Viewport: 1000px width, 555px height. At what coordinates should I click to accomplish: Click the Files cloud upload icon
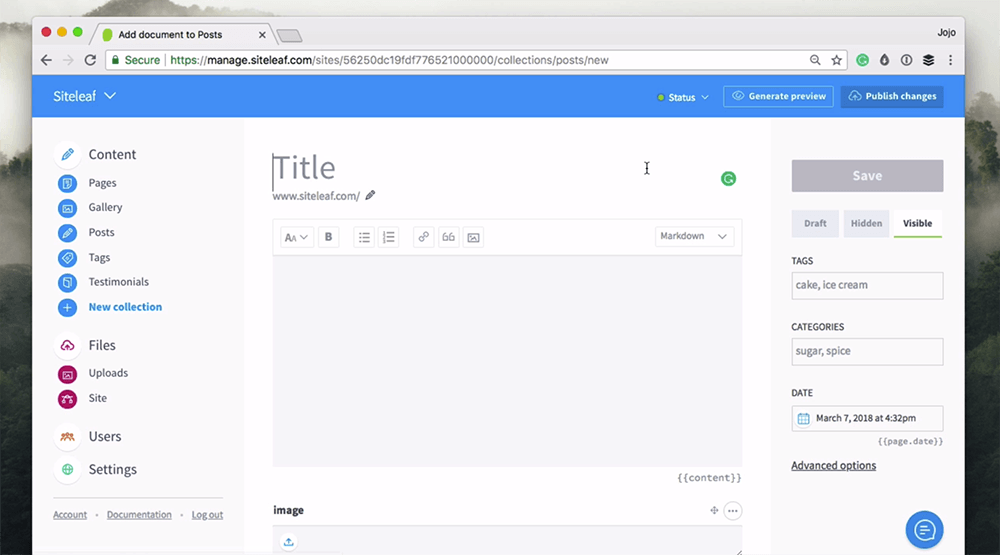click(x=67, y=345)
